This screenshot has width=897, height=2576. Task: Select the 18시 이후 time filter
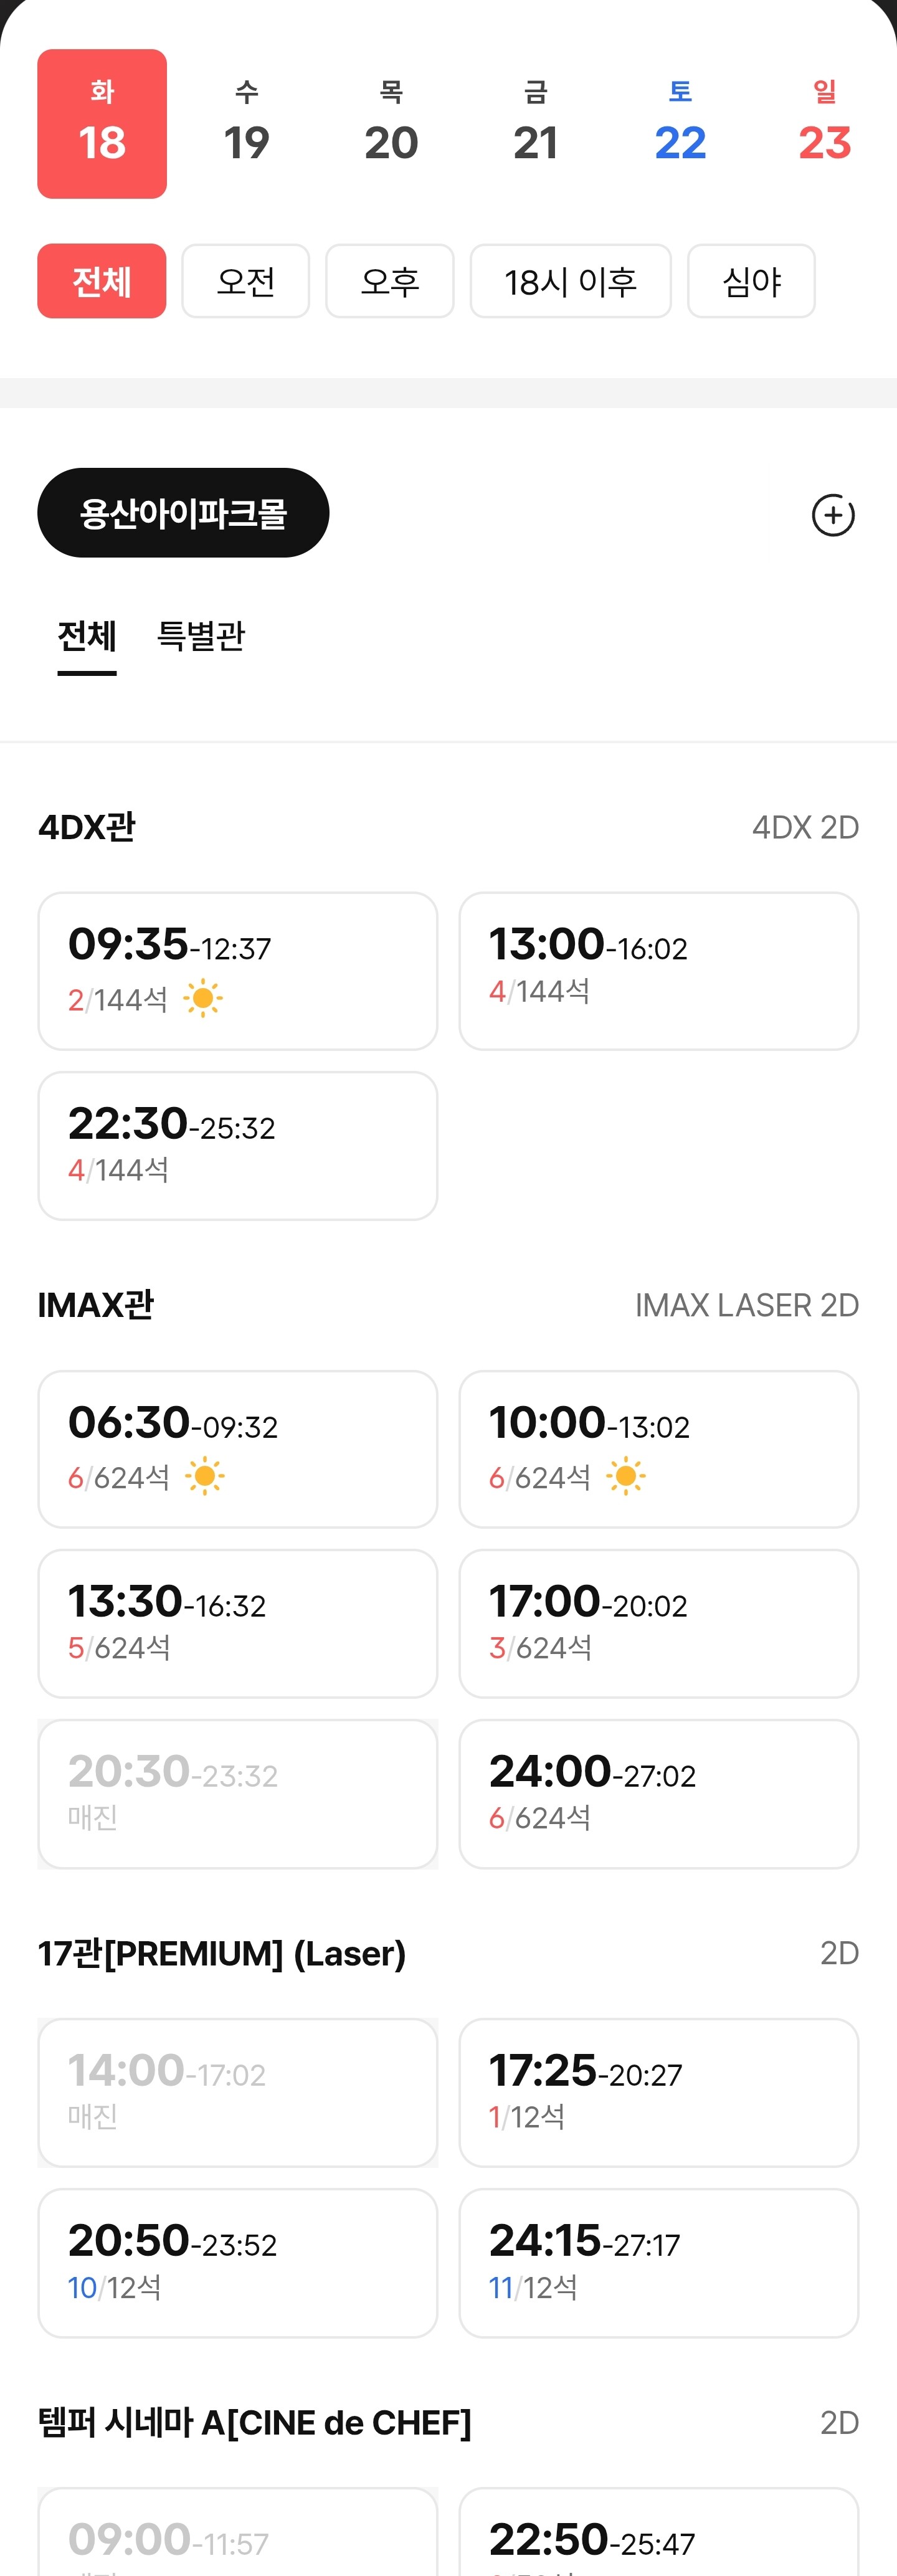point(570,281)
